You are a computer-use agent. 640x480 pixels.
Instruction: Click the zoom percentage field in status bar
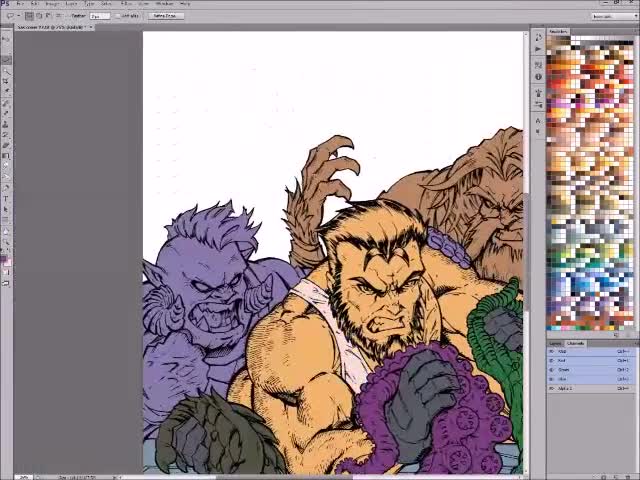tap(24, 477)
